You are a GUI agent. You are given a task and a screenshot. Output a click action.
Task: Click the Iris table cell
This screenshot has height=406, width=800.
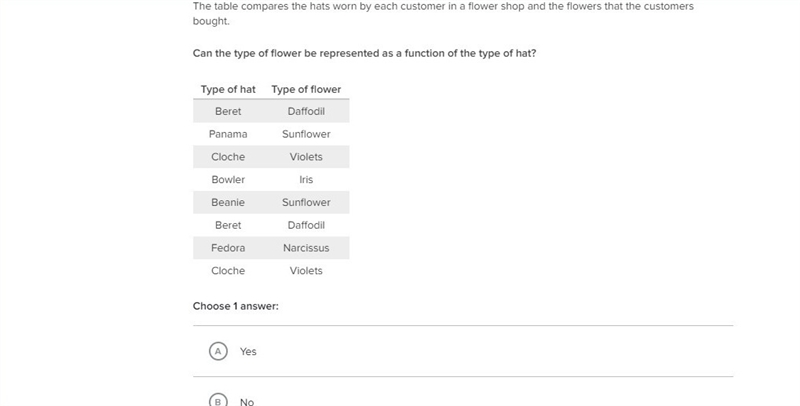pos(306,180)
